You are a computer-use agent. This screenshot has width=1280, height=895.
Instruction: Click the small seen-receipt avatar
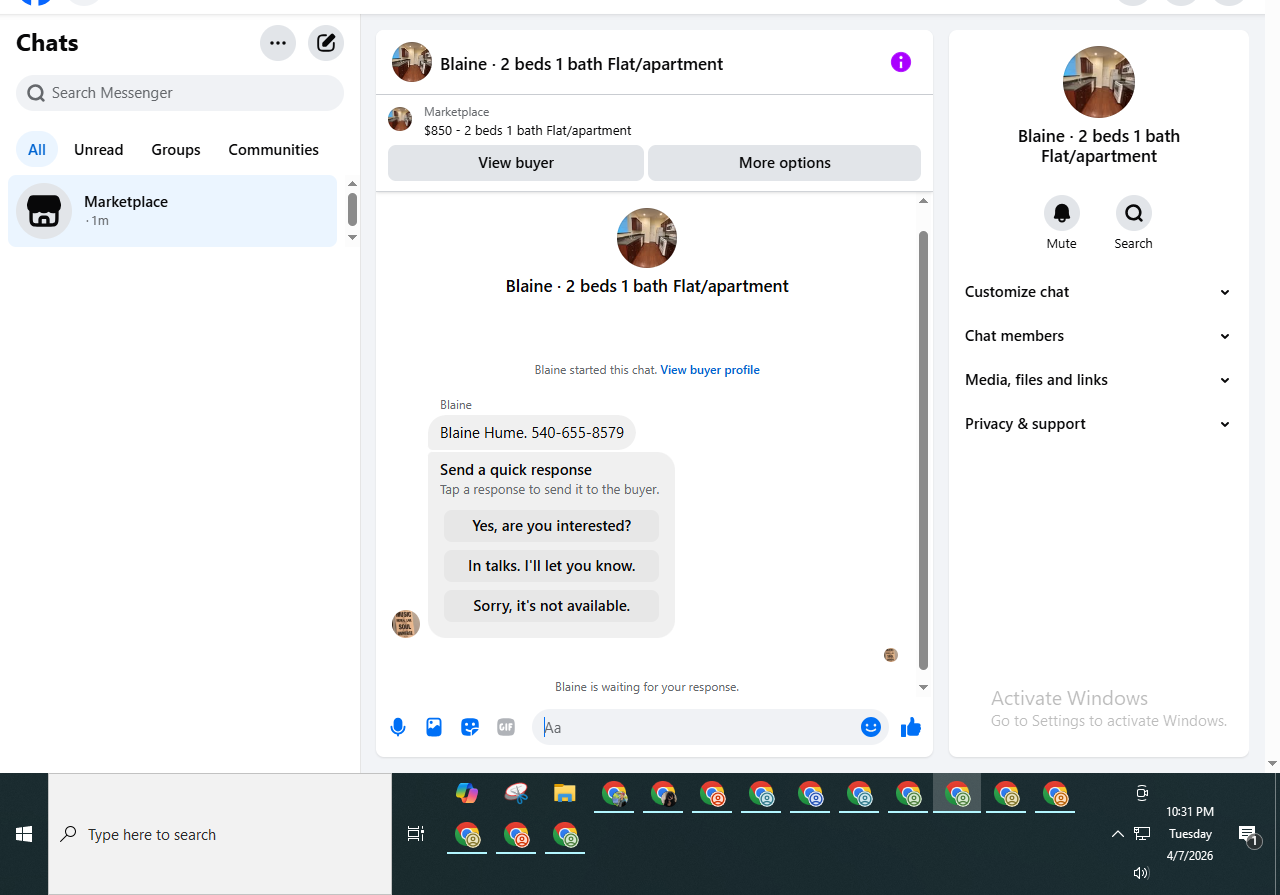(x=891, y=655)
